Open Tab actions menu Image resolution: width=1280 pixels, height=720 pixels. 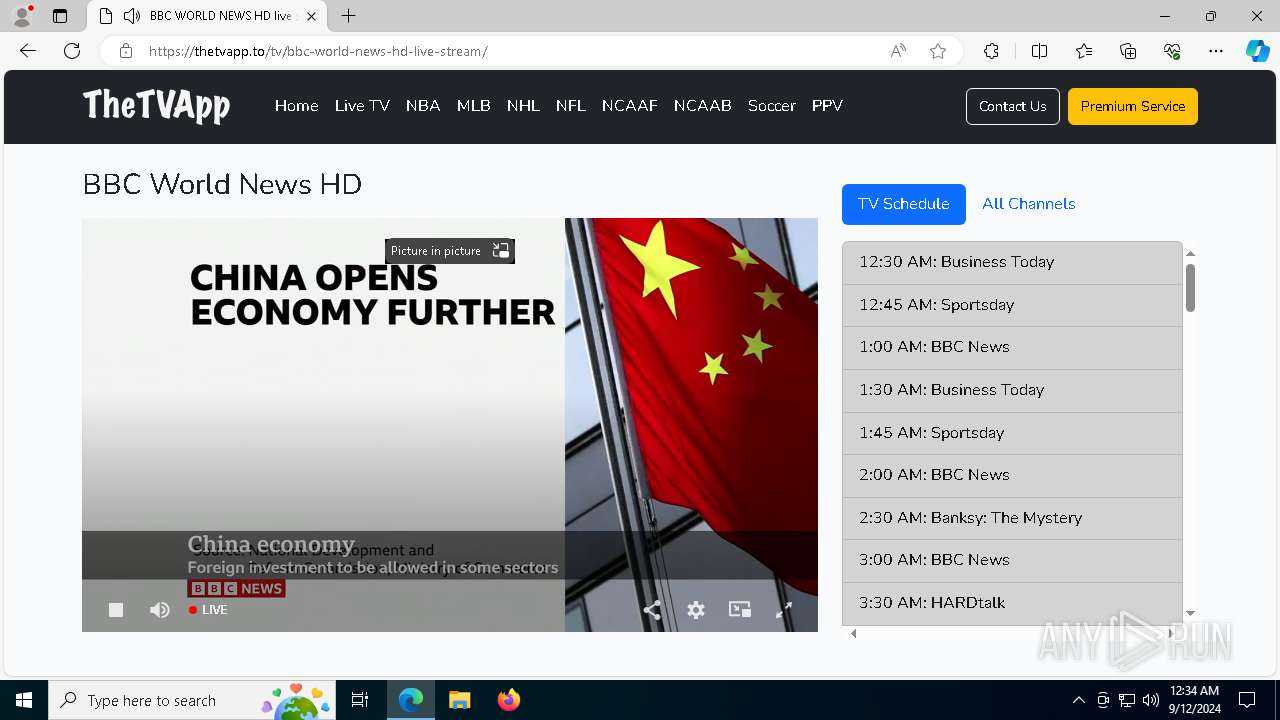point(60,16)
